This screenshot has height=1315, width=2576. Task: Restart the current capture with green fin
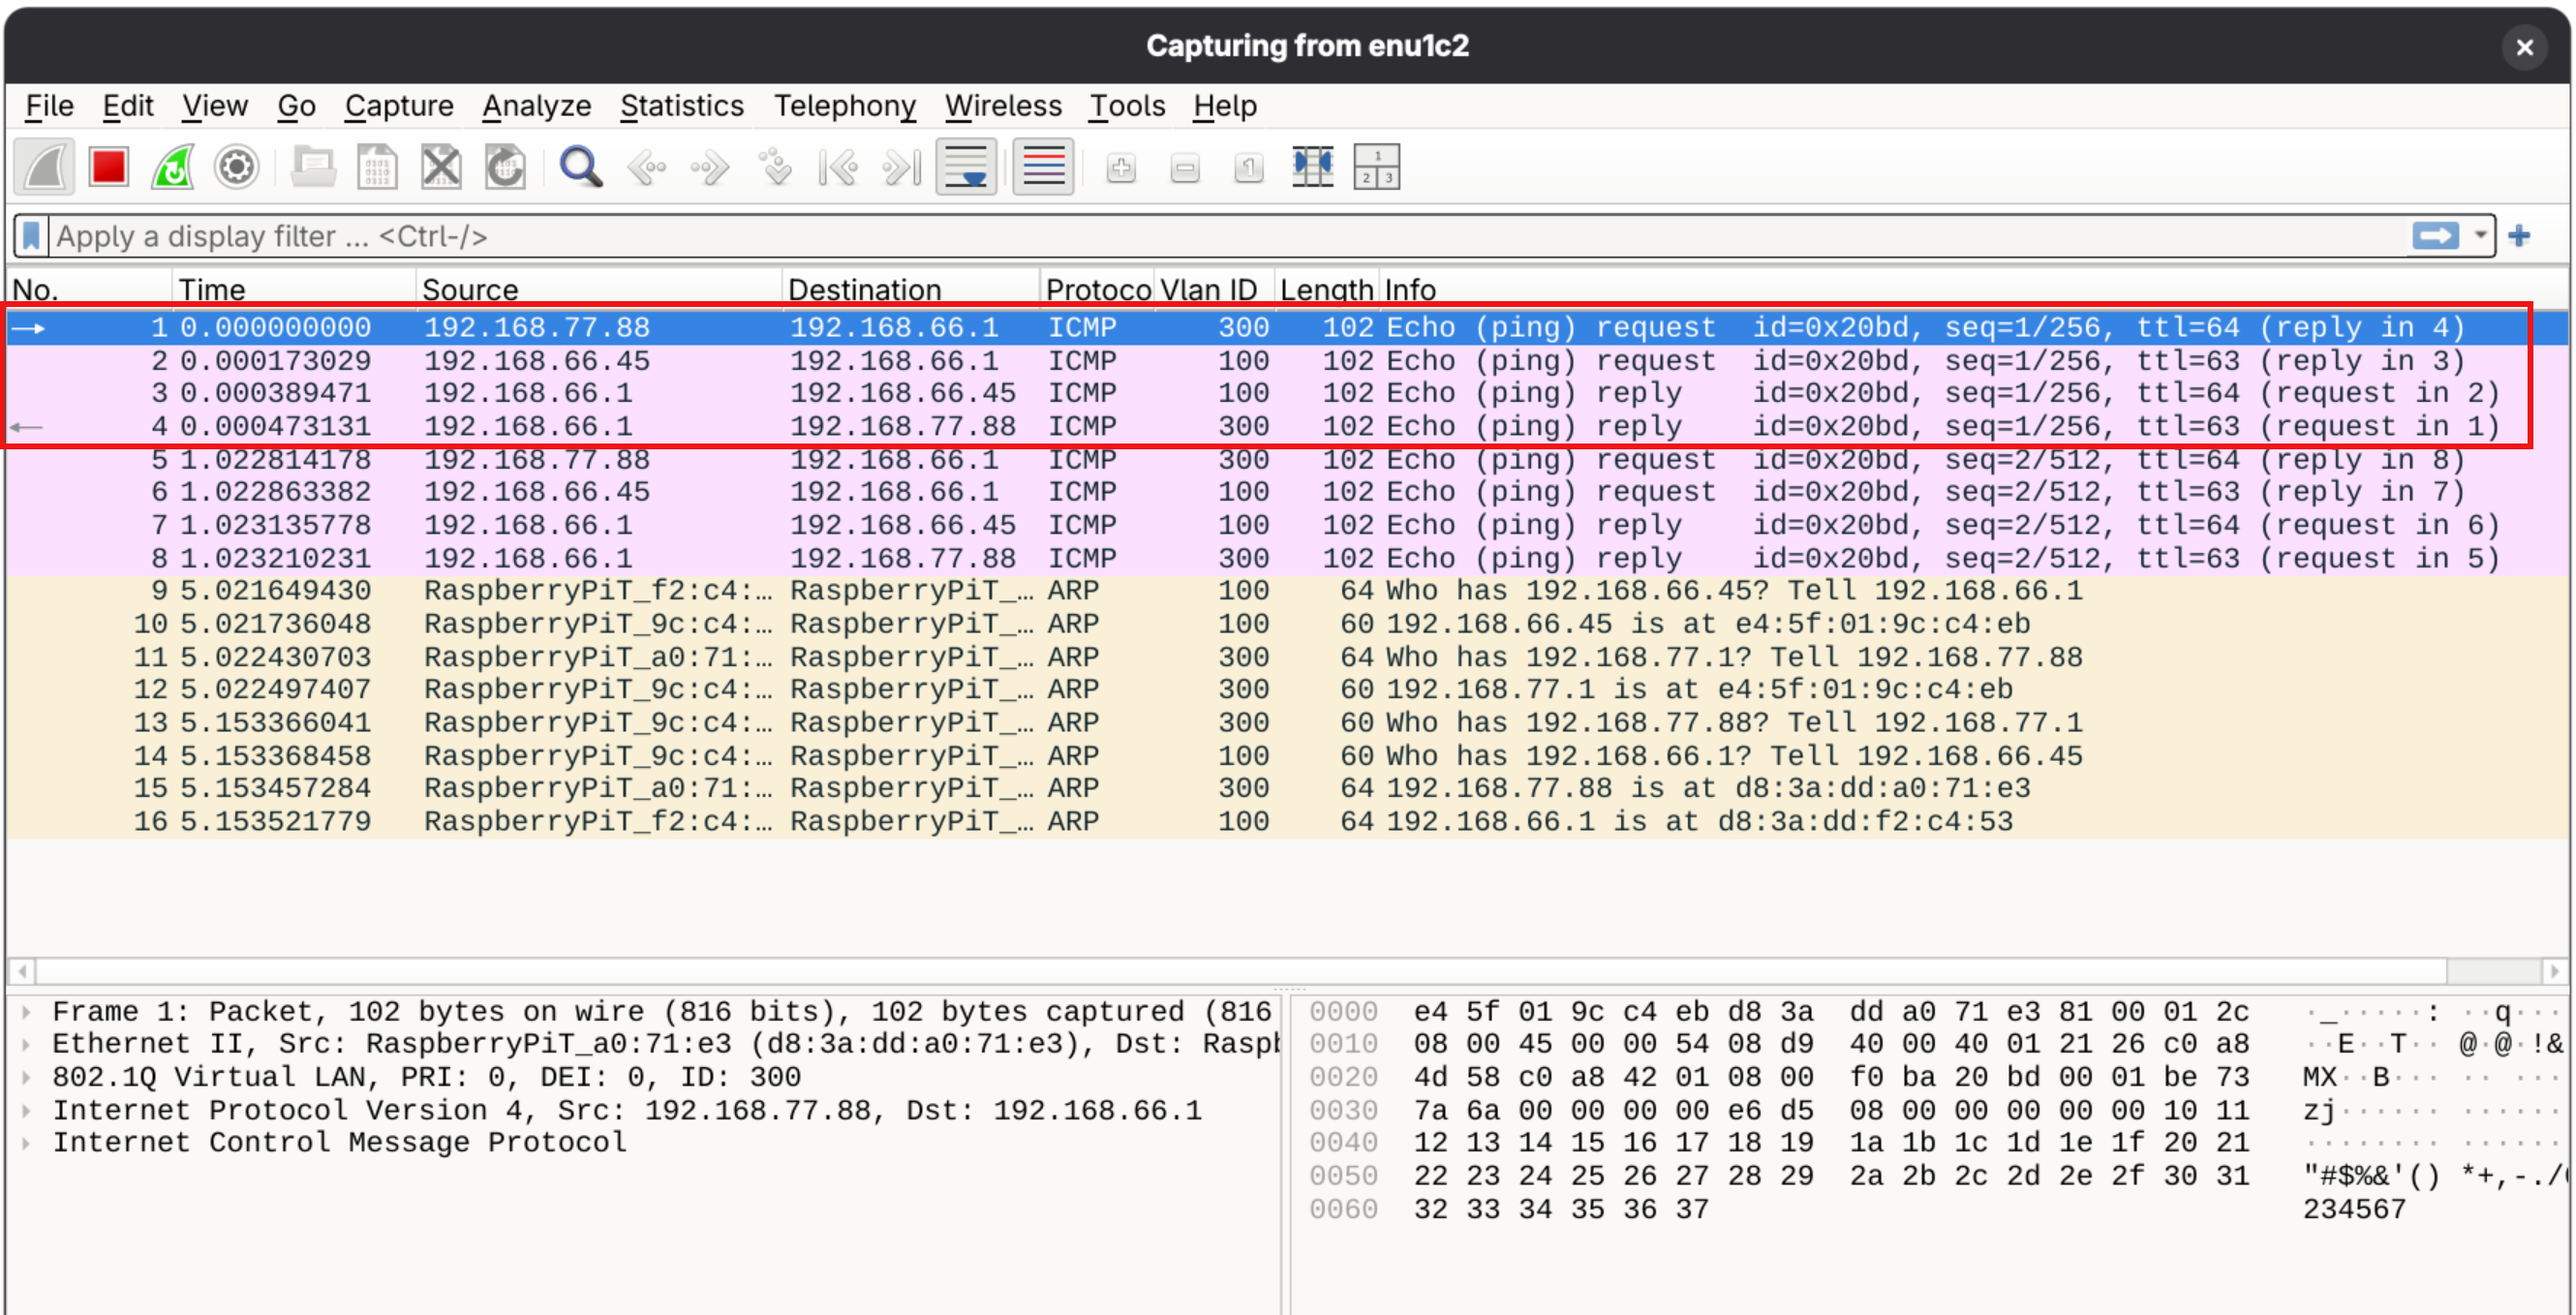point(173,167)
